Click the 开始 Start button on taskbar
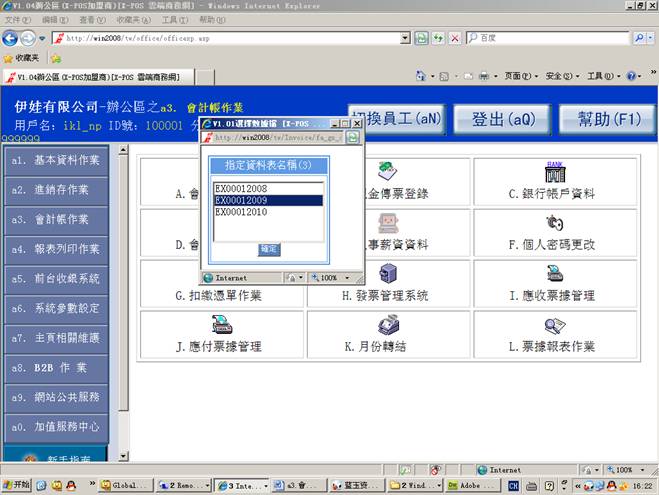This screenshot has height=495, width=659. tap(17, 485)
